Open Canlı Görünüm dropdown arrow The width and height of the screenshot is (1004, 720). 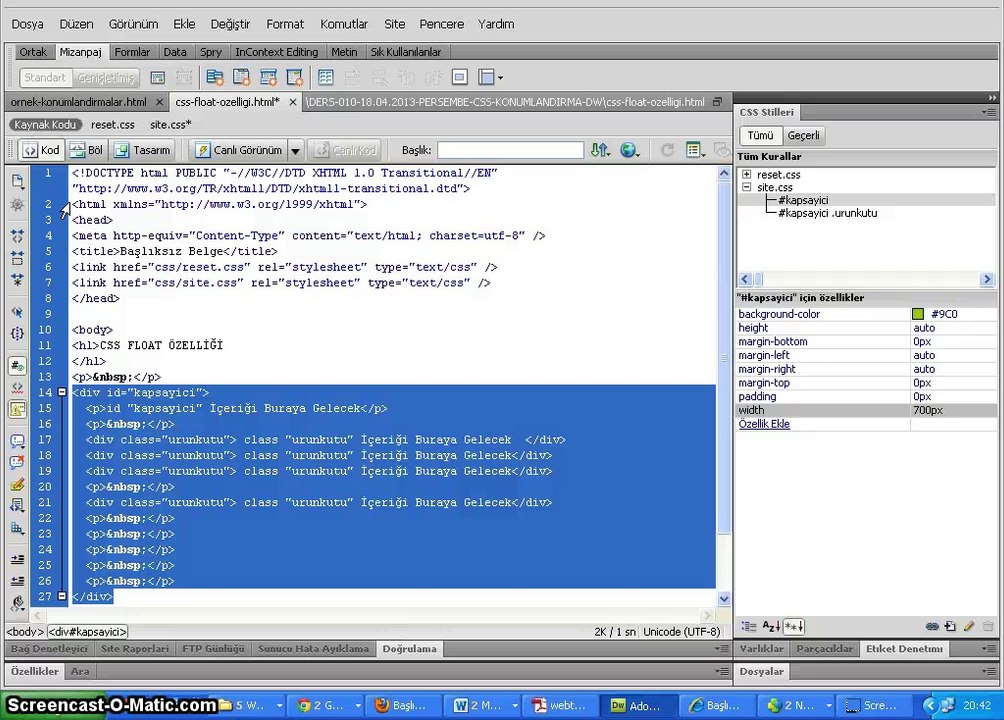point(295,151)
